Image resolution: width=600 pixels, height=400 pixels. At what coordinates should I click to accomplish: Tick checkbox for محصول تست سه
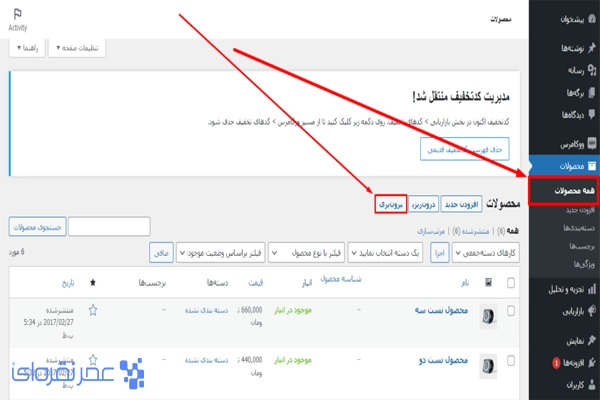[510, 311]
